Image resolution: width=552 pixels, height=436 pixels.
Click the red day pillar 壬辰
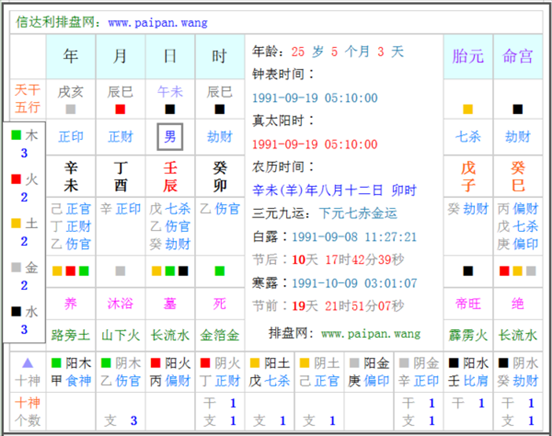[x=170, y=176]
